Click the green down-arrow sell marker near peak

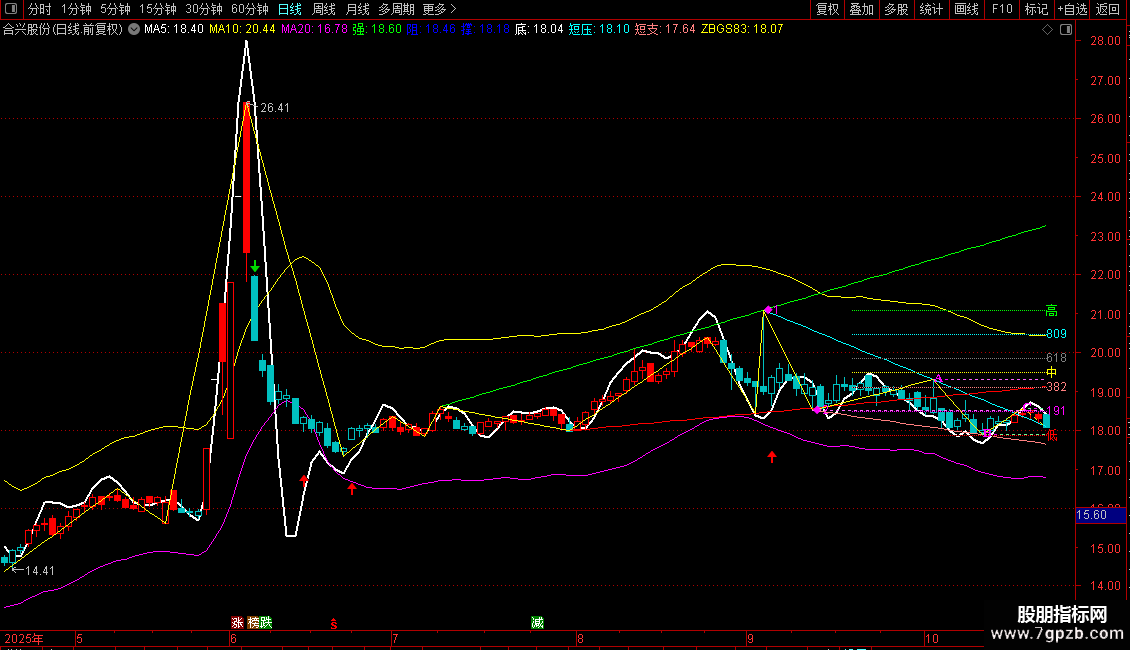(x=256, y=266)
